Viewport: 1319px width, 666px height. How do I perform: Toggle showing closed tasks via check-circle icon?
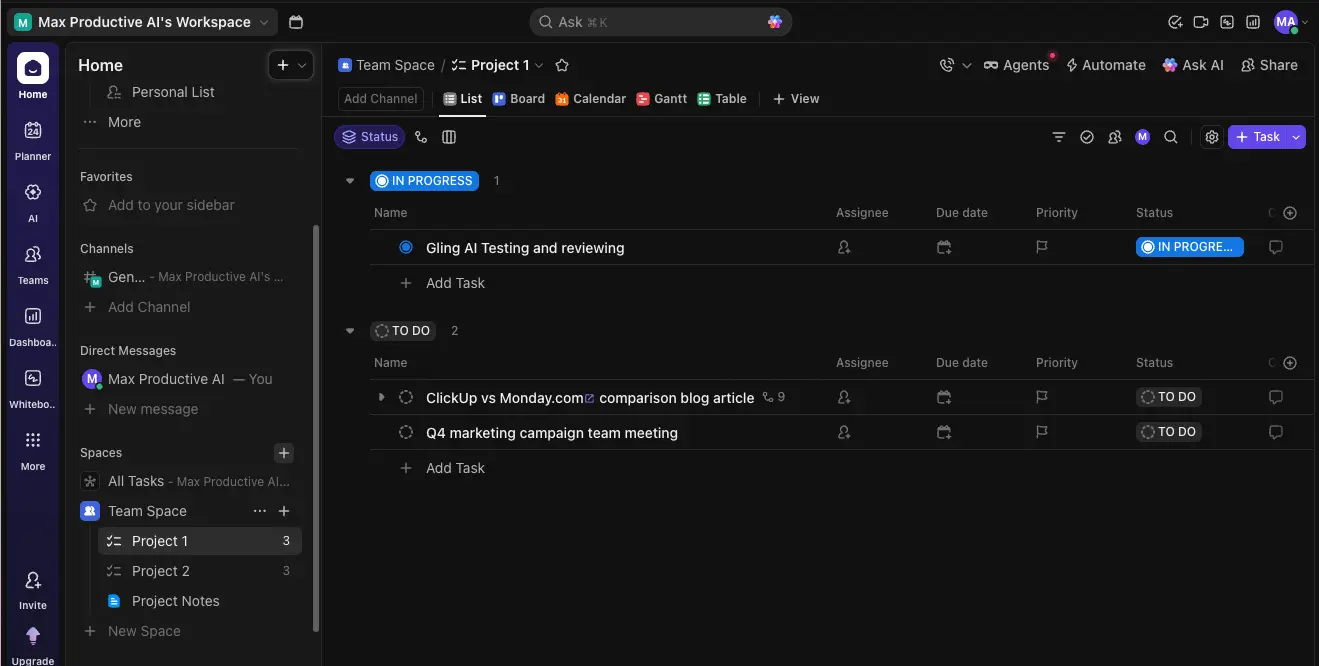(1087, 137)
